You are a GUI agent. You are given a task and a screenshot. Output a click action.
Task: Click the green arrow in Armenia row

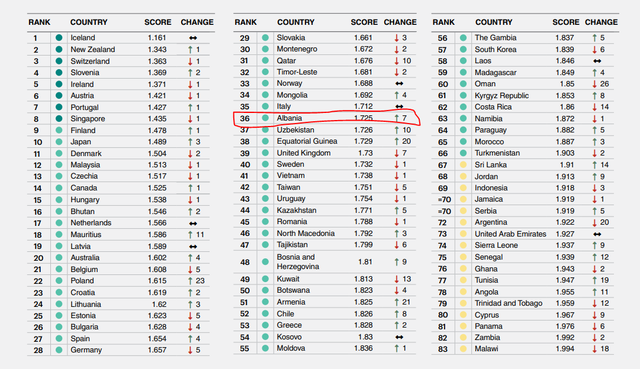point(396,302)
